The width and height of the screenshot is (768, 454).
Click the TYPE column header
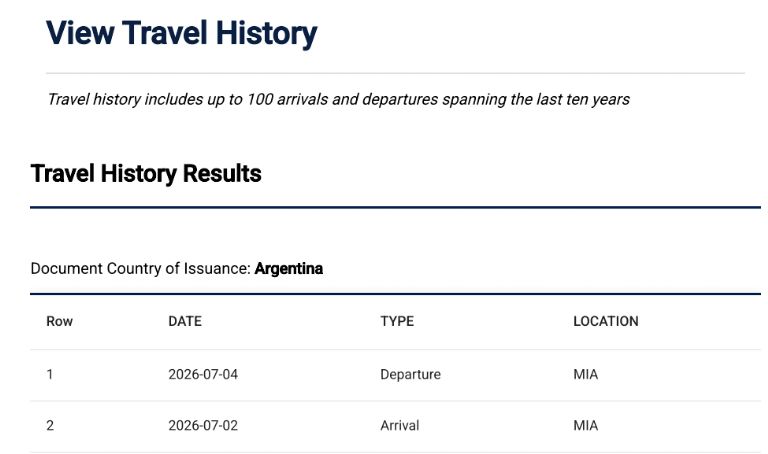[x=397, y=321]
